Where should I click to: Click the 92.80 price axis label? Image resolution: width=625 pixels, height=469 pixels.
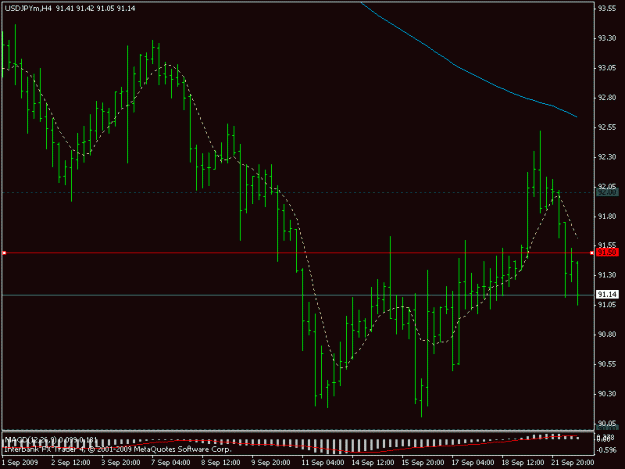click(x=607, y=98)
